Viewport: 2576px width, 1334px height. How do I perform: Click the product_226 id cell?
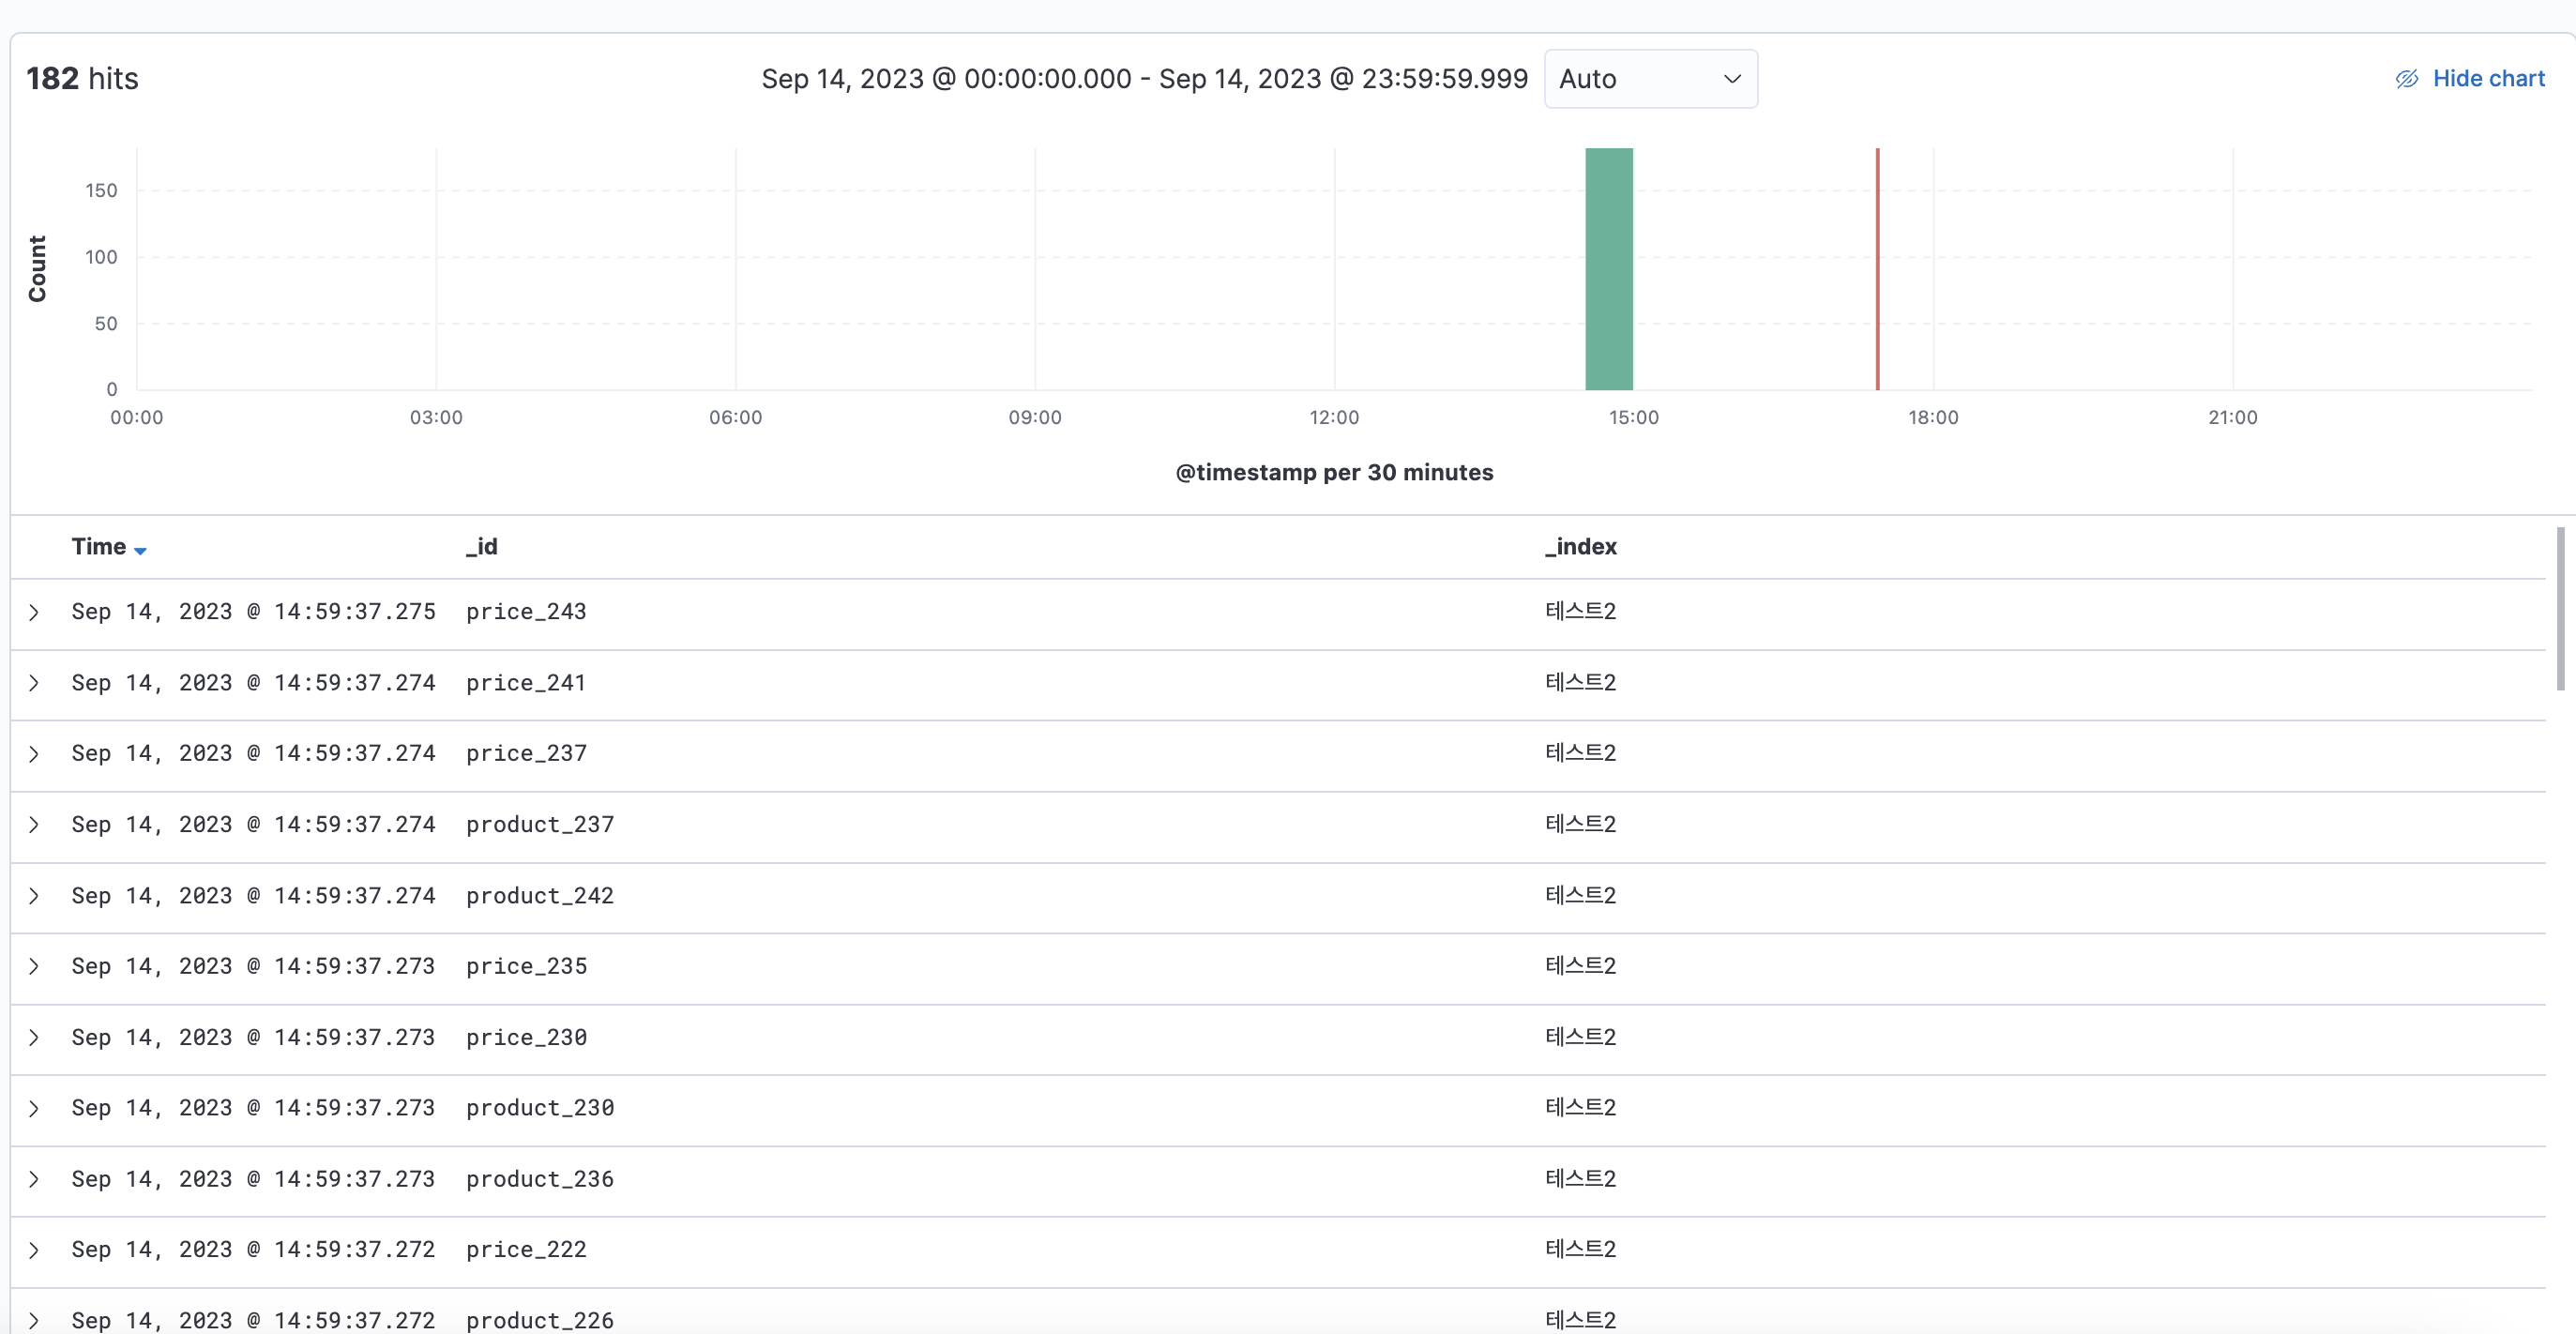click(540, 1321)
